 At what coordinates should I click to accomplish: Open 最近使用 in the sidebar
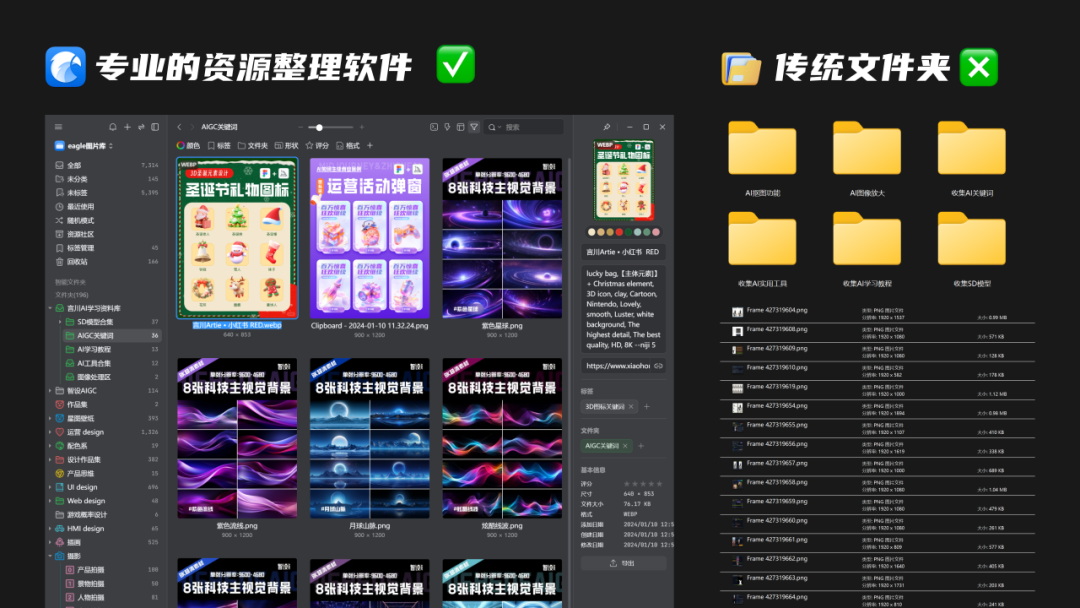pyautogui.click(x=106, y=207)
